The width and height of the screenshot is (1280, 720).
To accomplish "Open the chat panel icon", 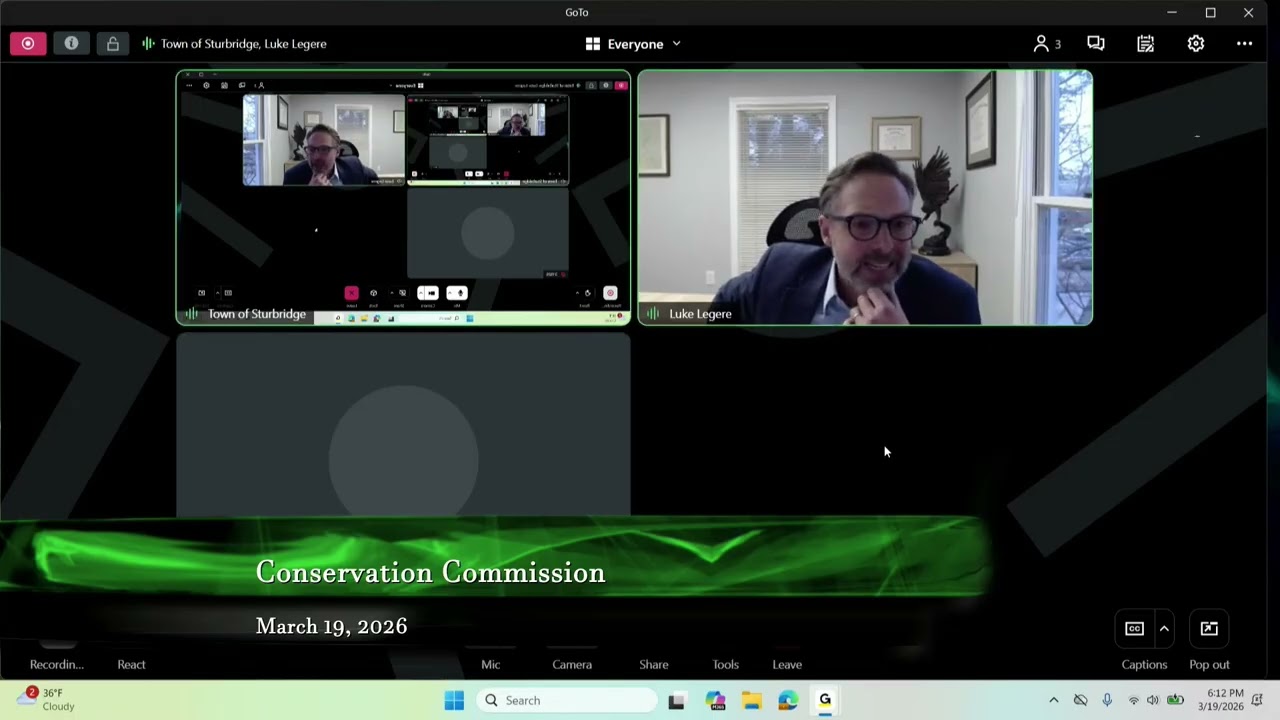I will coord(1096,44).
